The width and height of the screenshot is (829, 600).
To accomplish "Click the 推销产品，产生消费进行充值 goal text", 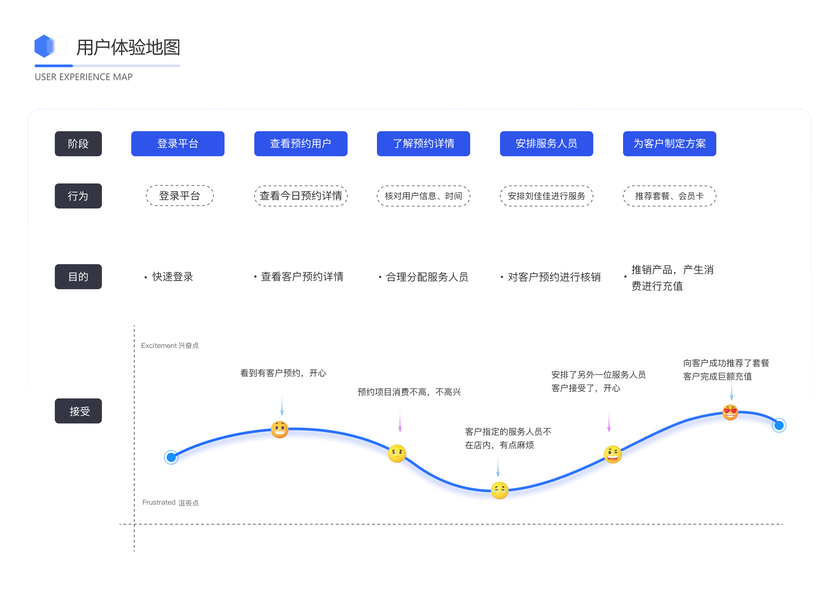I will (672, 278).
